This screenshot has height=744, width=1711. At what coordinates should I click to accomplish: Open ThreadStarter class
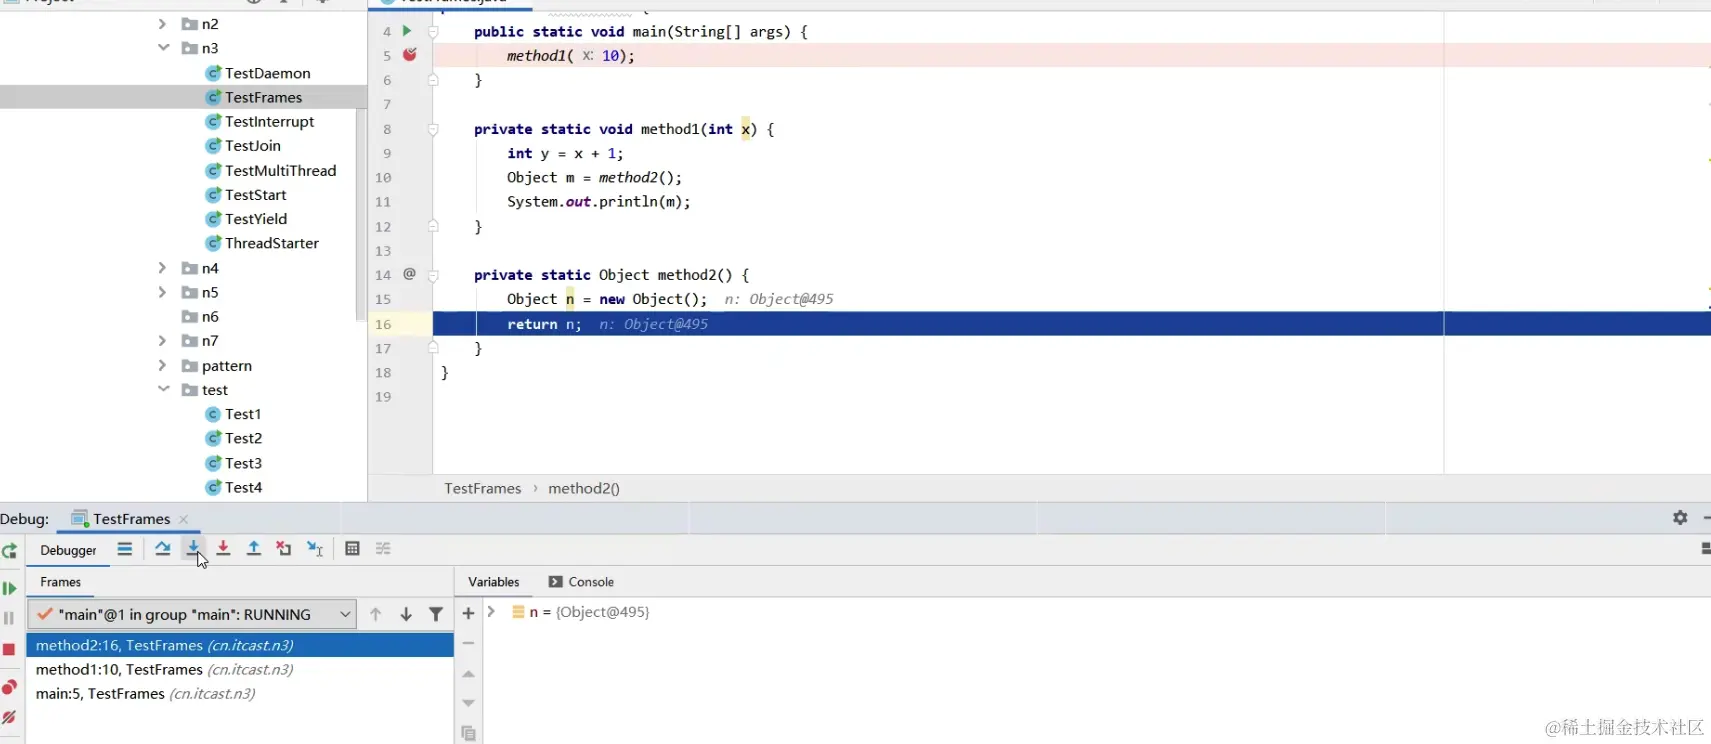261,243
